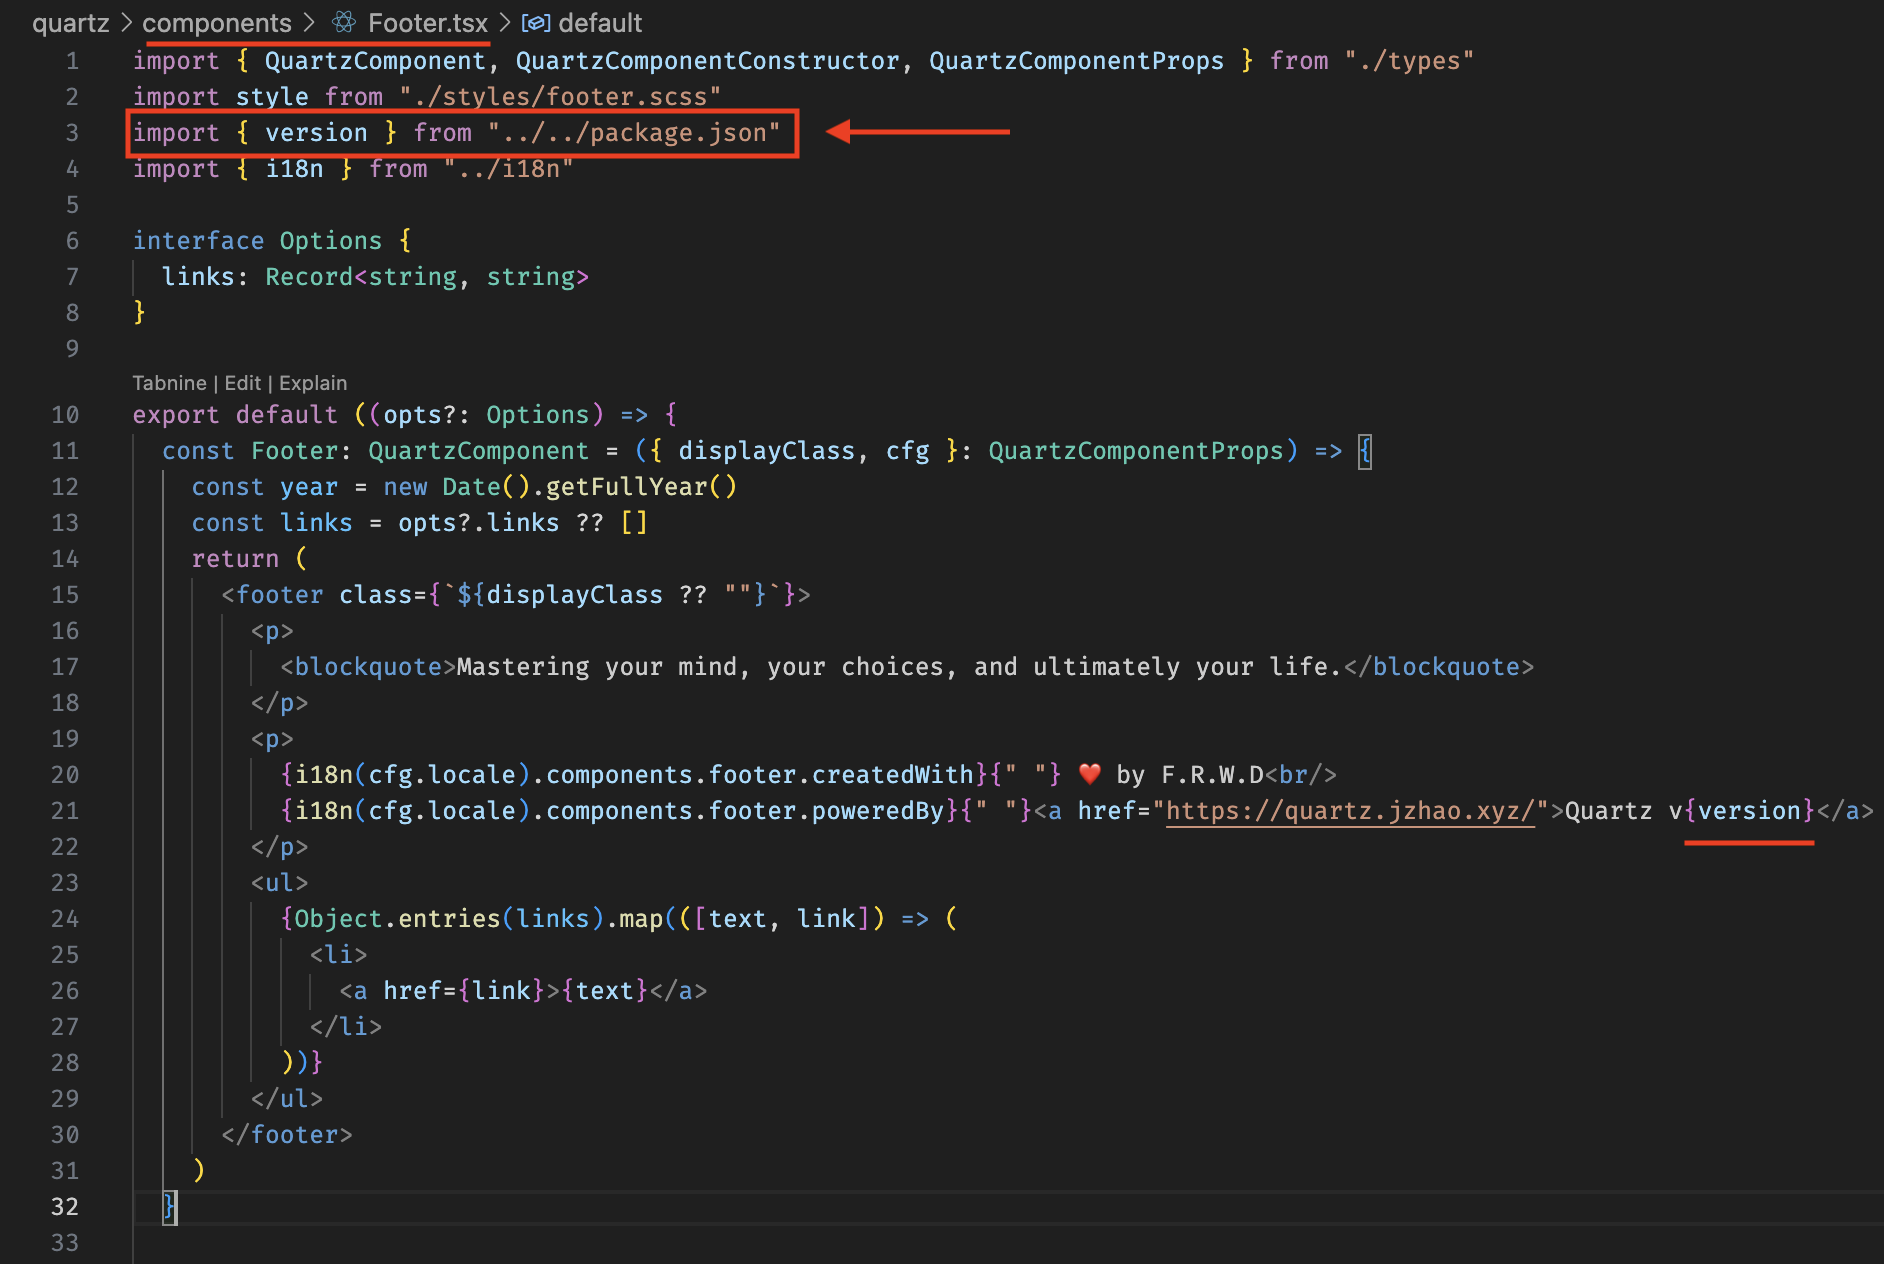Viewport: 1884px width, 1264px height.
Task: Click the Edit code lens action
Action: 242,383
